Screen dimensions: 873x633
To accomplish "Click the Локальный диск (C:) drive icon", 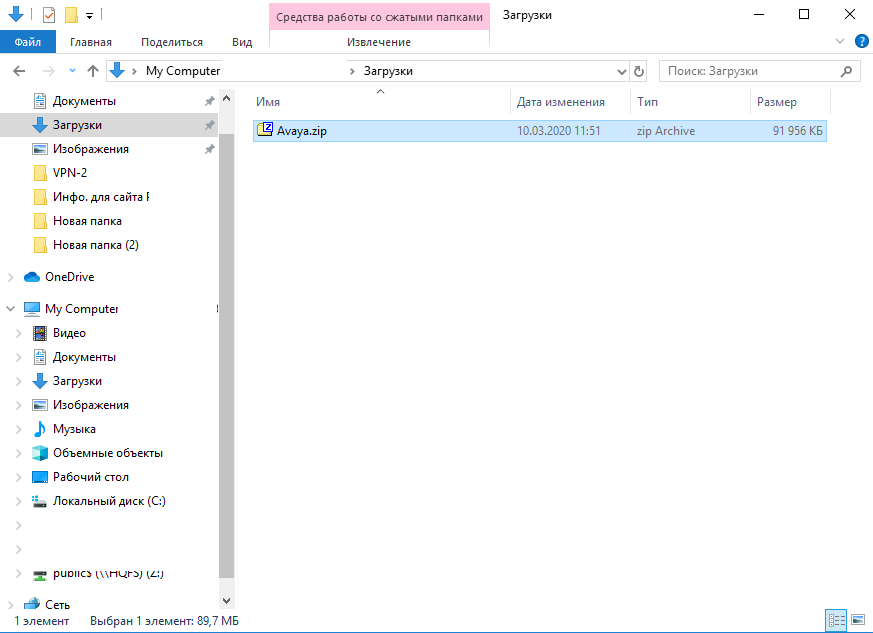I will pos(40,501).
